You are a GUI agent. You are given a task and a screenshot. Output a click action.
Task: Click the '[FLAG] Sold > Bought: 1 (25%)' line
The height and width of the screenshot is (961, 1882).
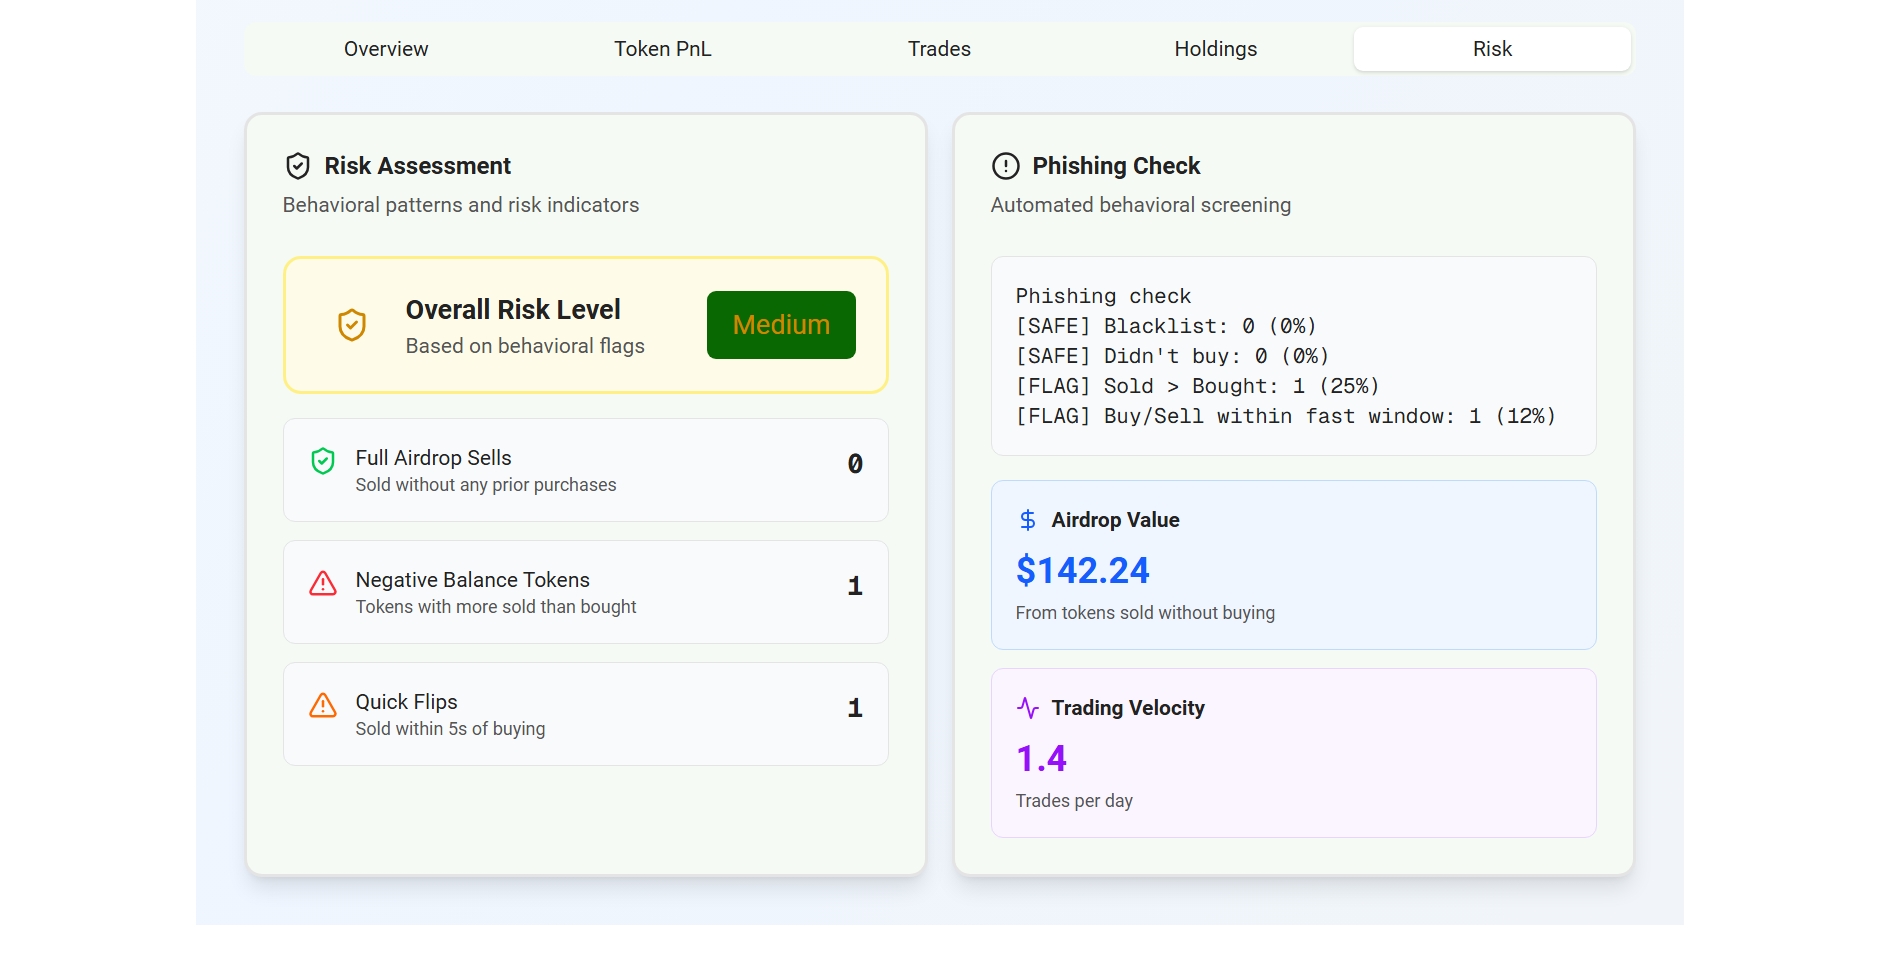pos(1197,386)
